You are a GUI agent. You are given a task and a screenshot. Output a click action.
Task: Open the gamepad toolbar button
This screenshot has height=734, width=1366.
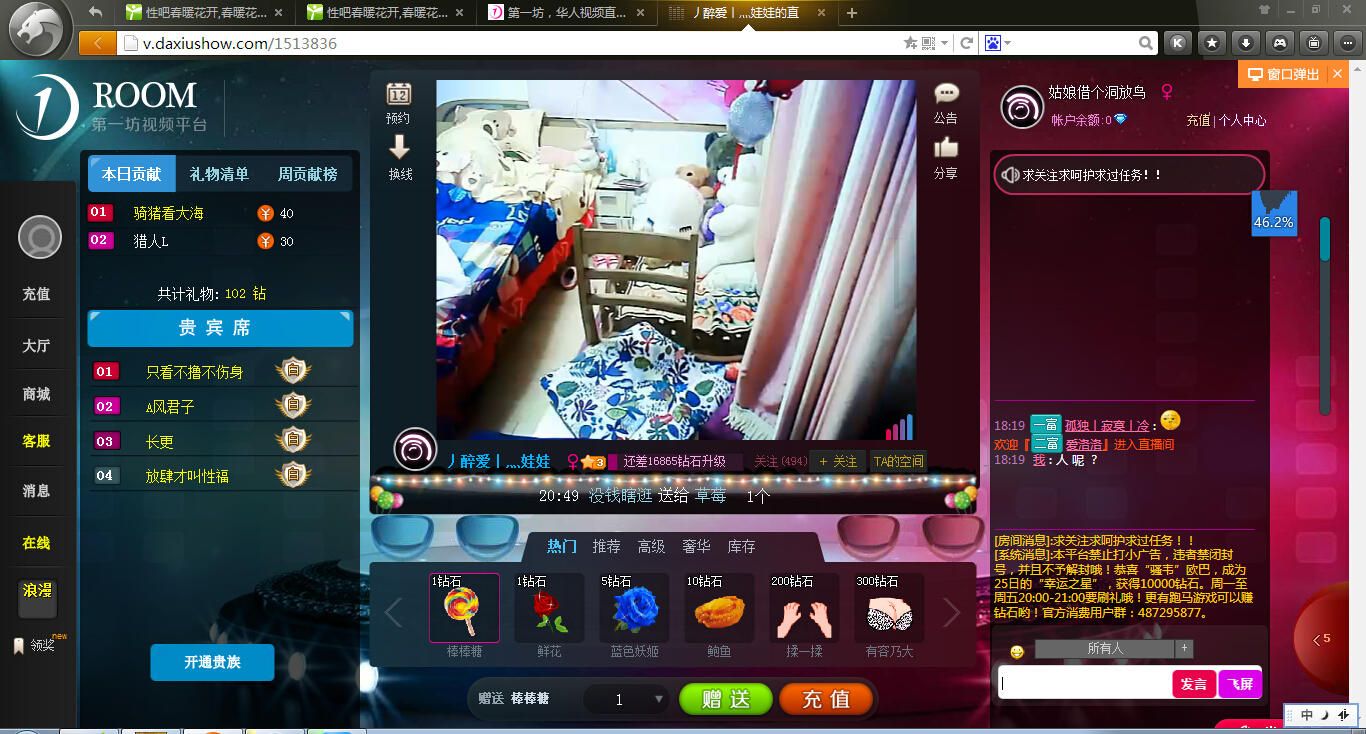click(1280, 43)
